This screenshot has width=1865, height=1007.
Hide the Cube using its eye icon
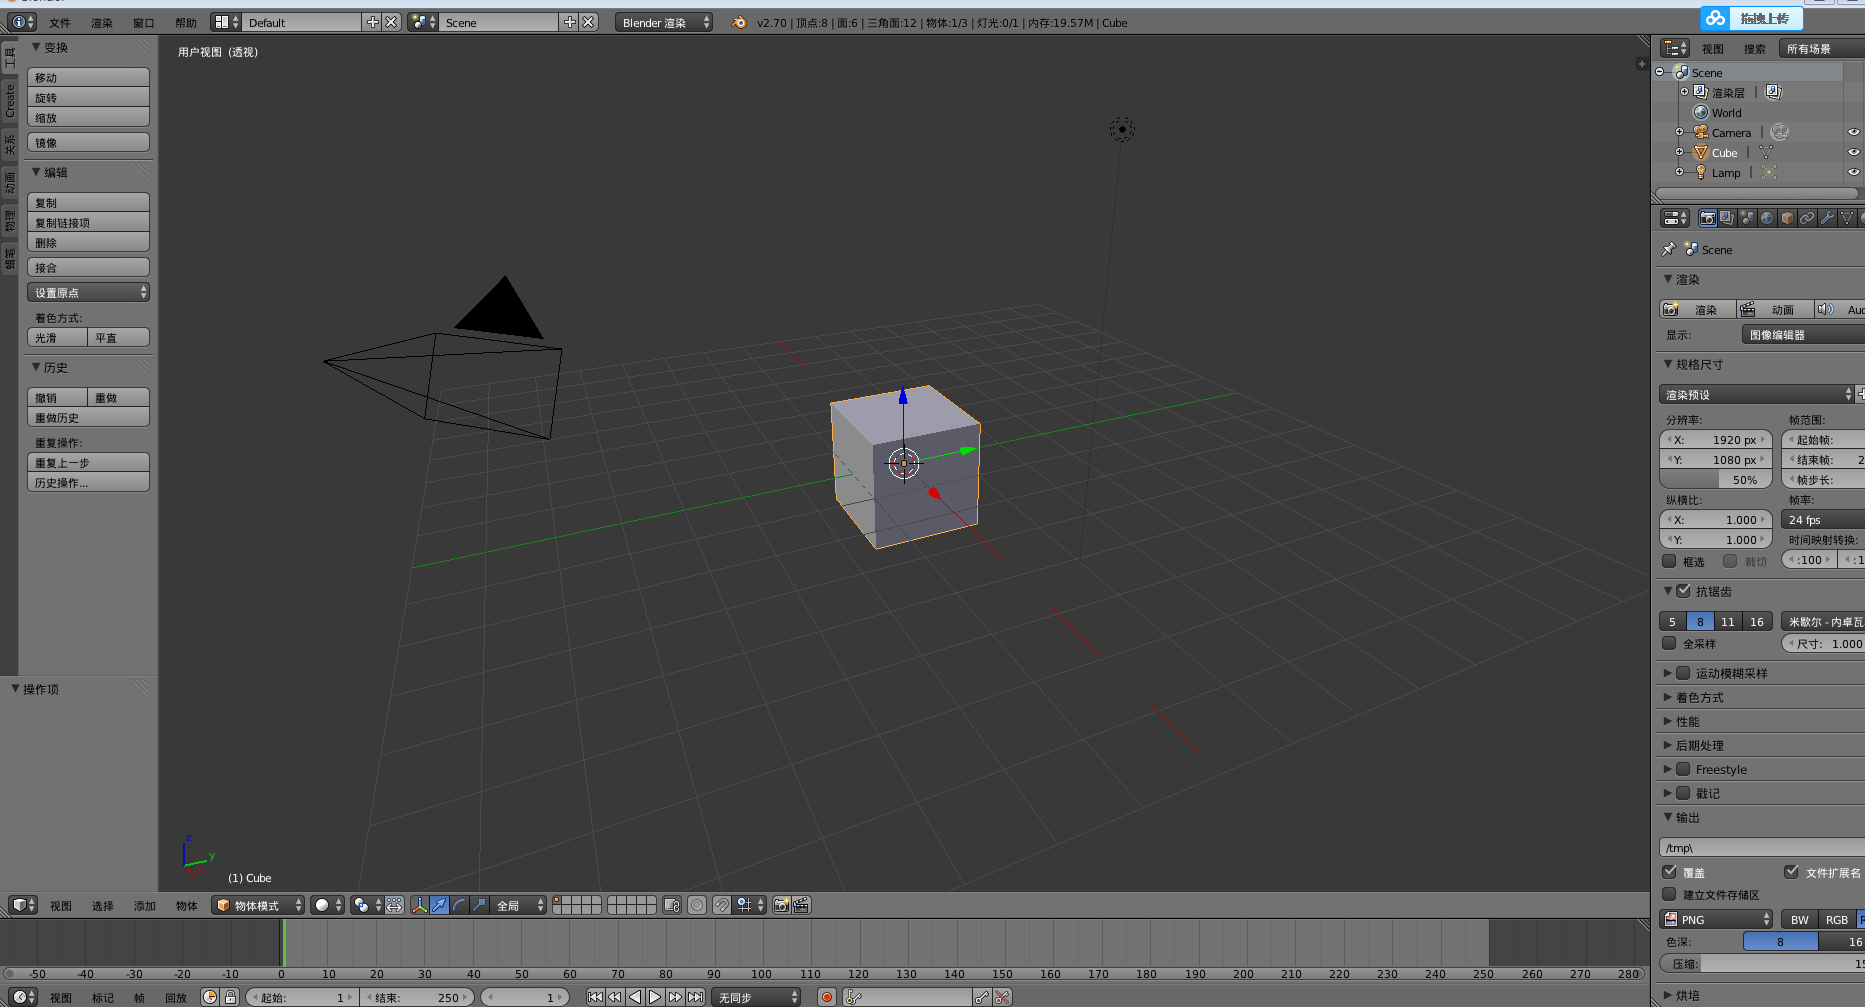[x=1853, y=152]
